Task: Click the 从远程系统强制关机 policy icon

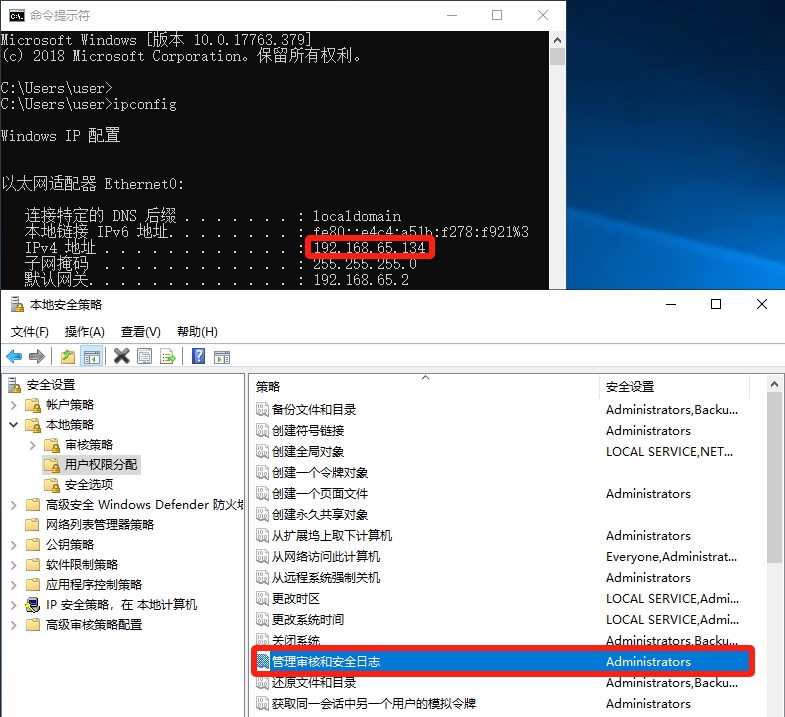Action: pos(262,577)
